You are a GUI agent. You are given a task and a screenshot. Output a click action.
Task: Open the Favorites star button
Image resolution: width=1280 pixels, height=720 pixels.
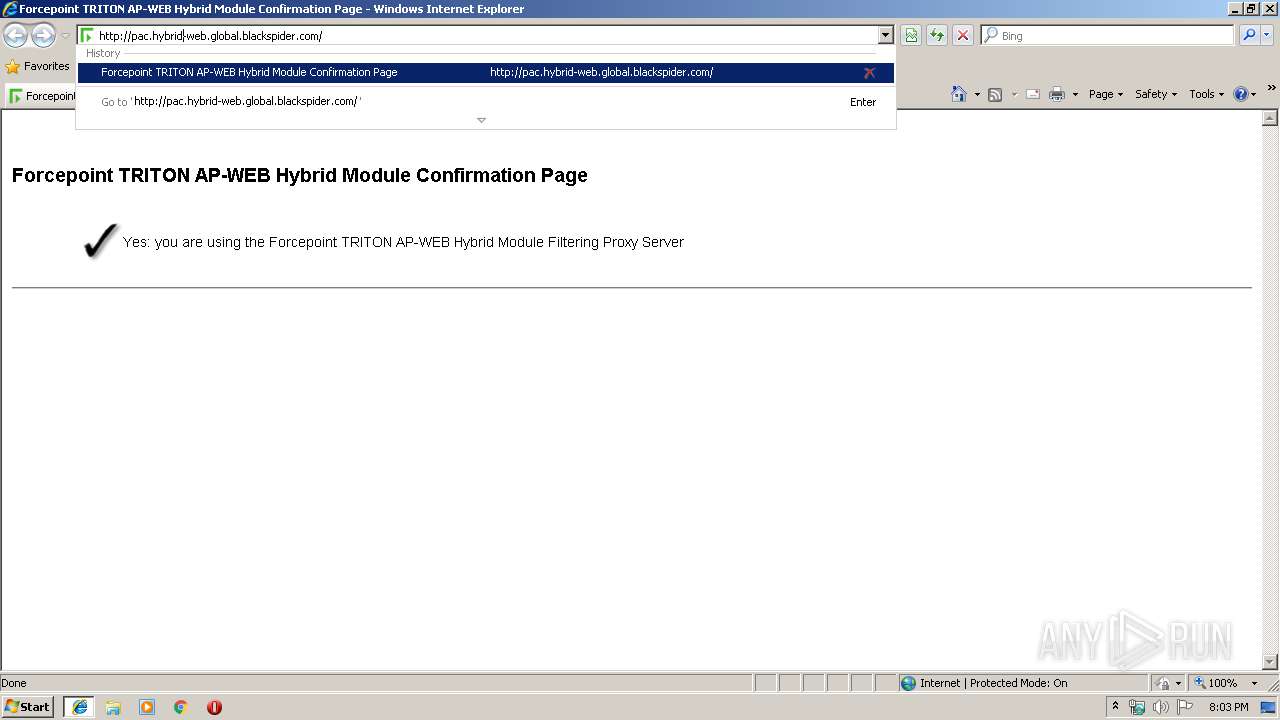tap(37, 66)
